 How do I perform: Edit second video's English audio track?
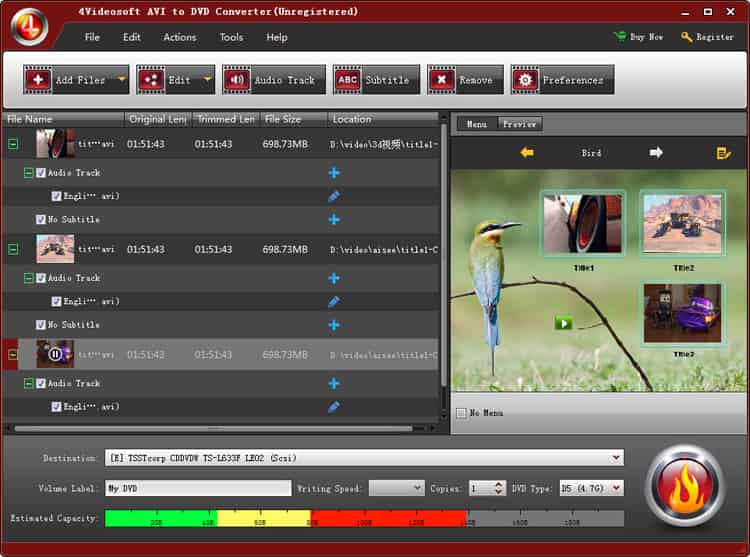334,301
